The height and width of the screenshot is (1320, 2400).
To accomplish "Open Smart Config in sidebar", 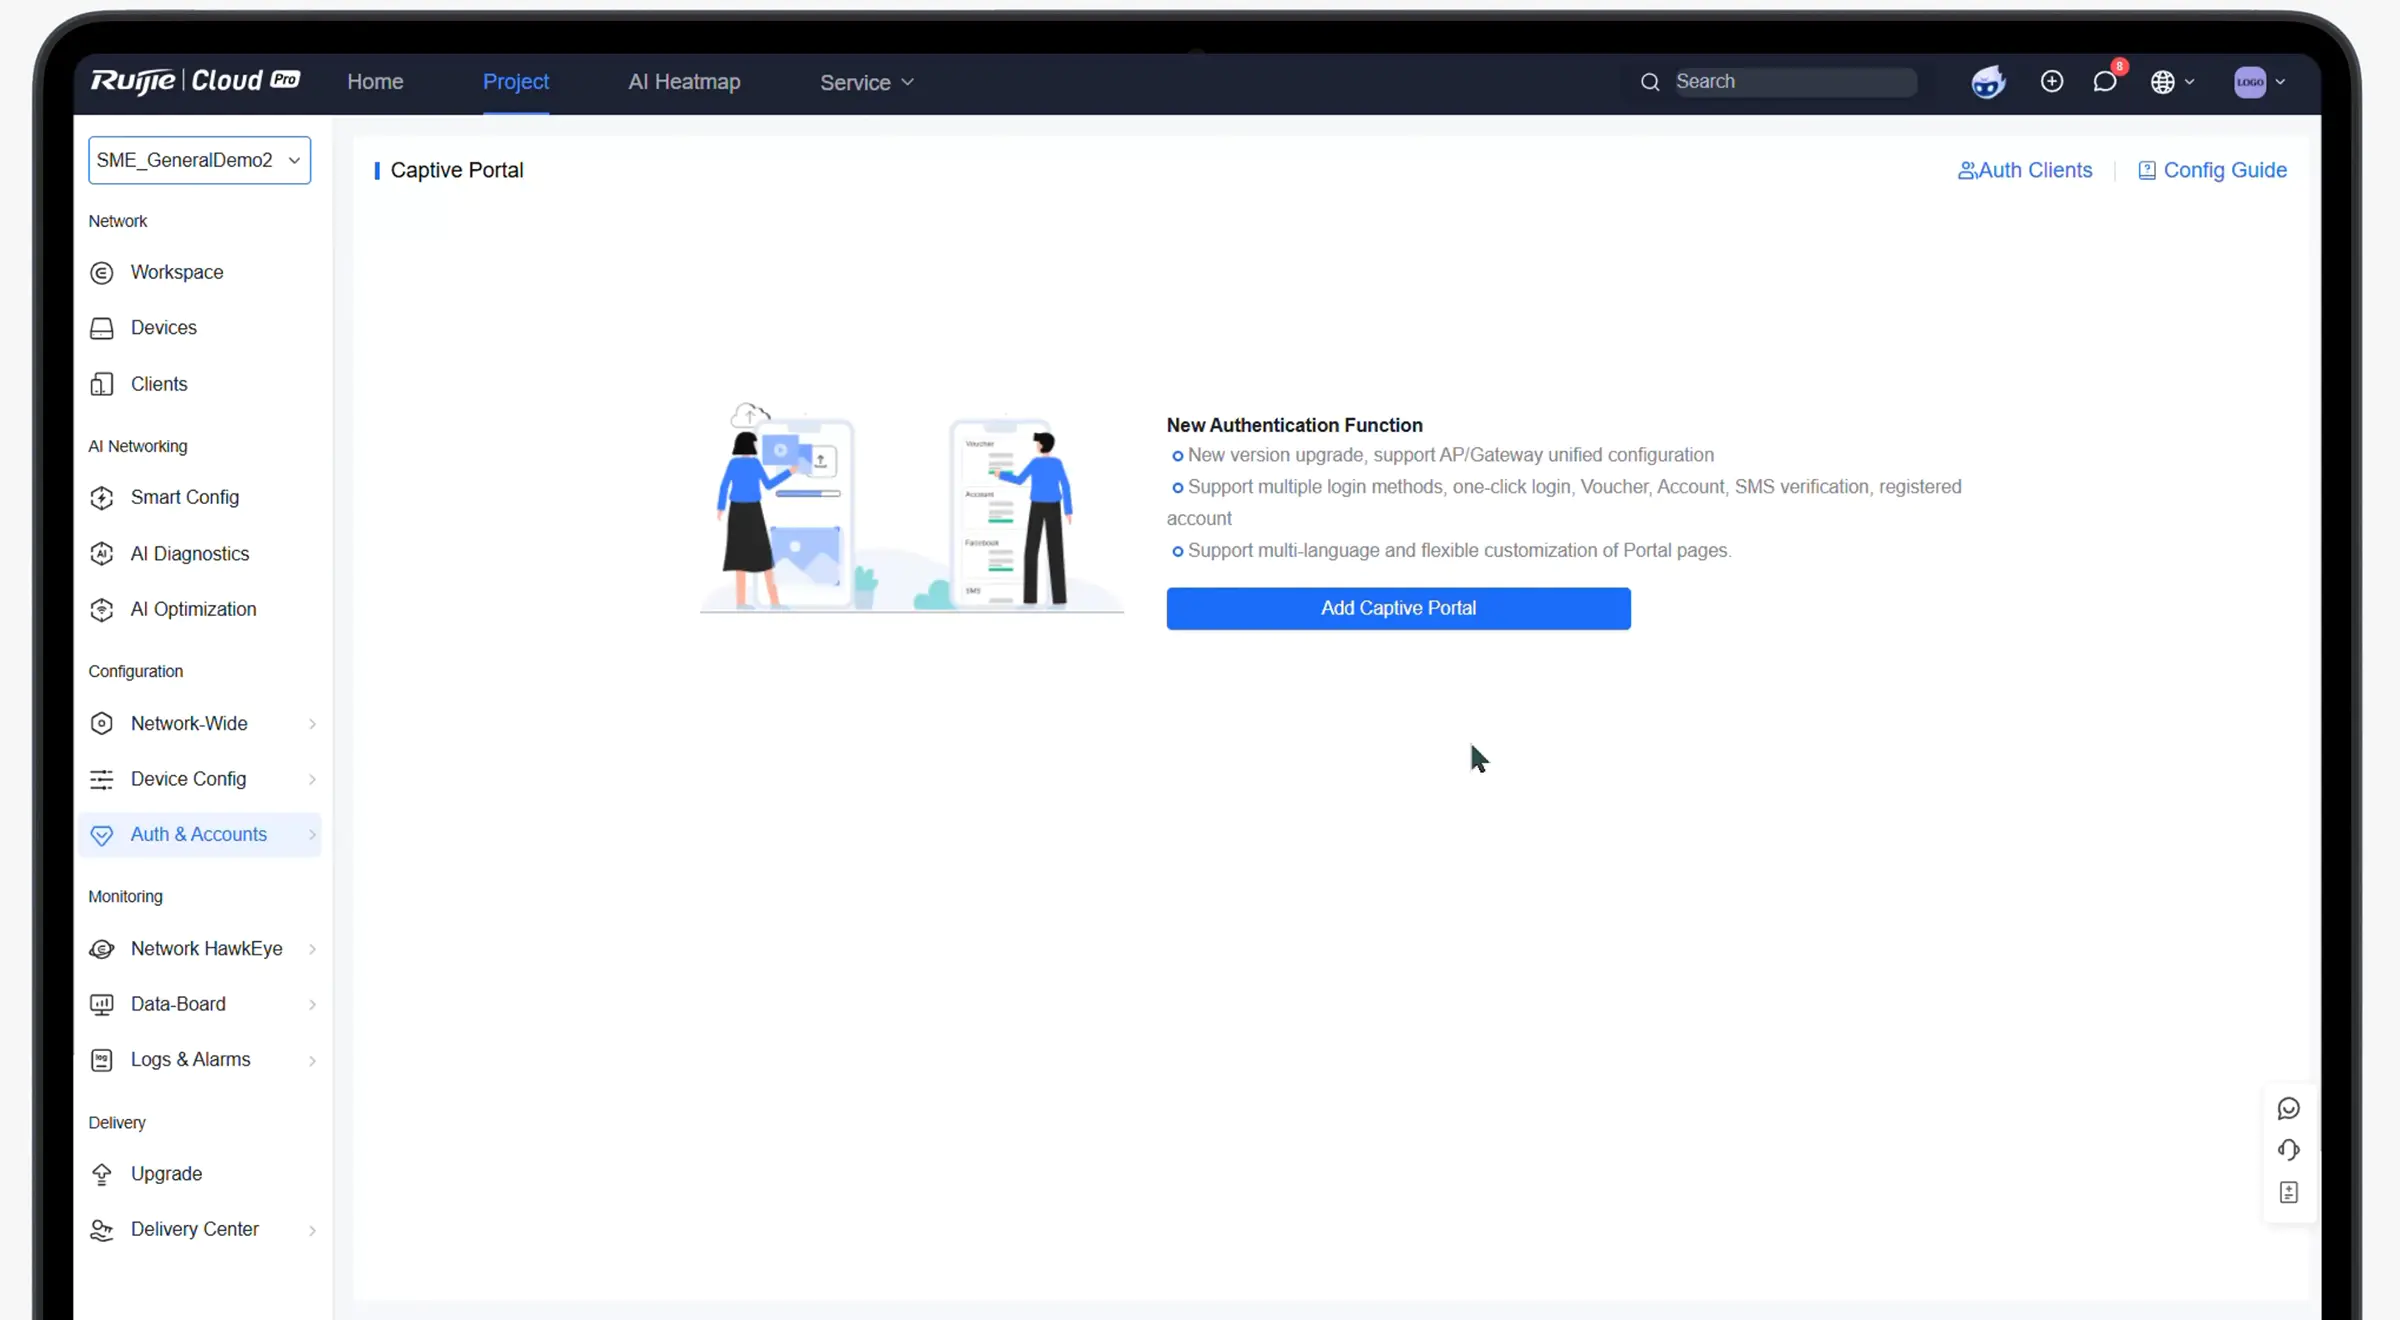I will pyautogui.click(x=185, y=497).
